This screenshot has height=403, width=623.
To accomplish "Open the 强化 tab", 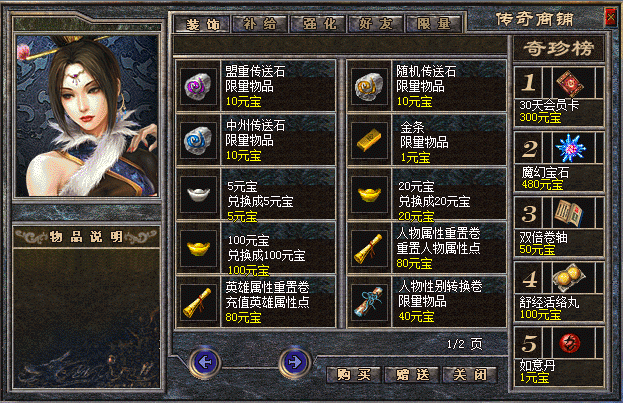I will coord(319,24).
